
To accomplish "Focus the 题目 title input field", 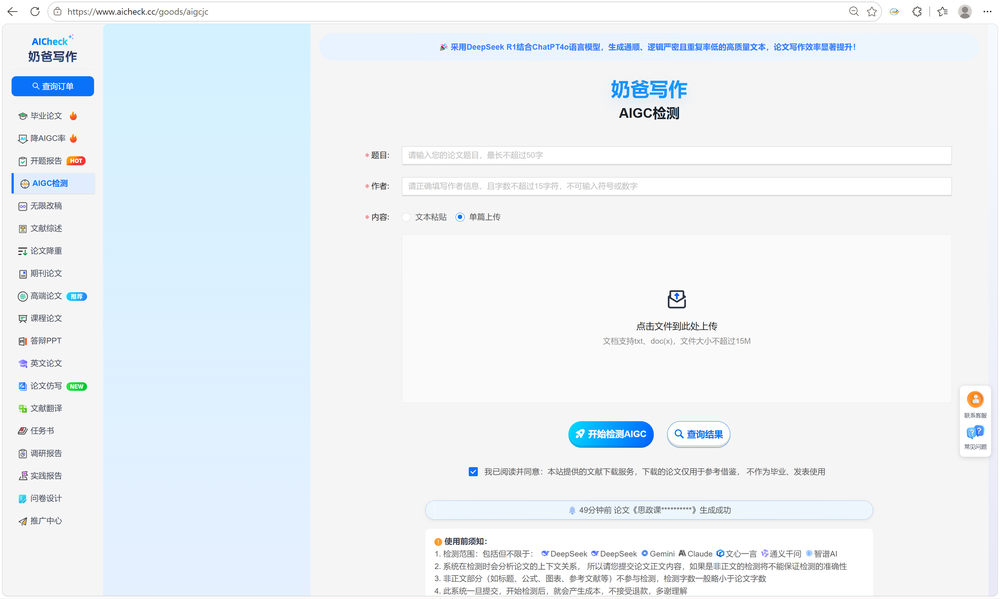I will click(x=676, y=155).
